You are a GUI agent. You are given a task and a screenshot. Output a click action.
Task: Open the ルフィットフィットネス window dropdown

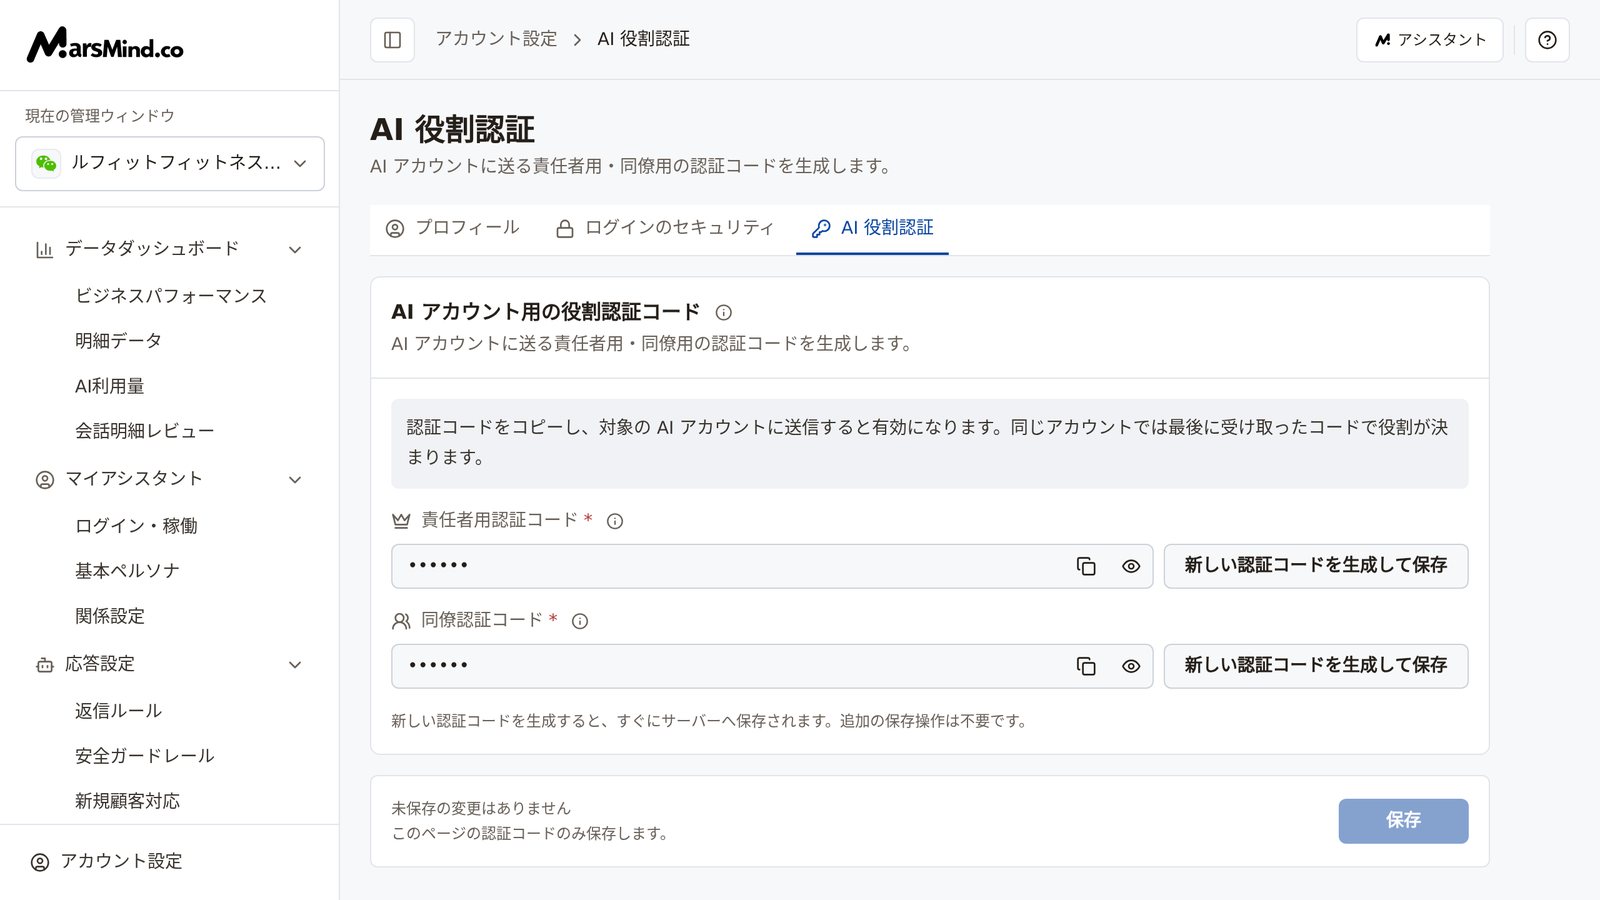point(170,163)
